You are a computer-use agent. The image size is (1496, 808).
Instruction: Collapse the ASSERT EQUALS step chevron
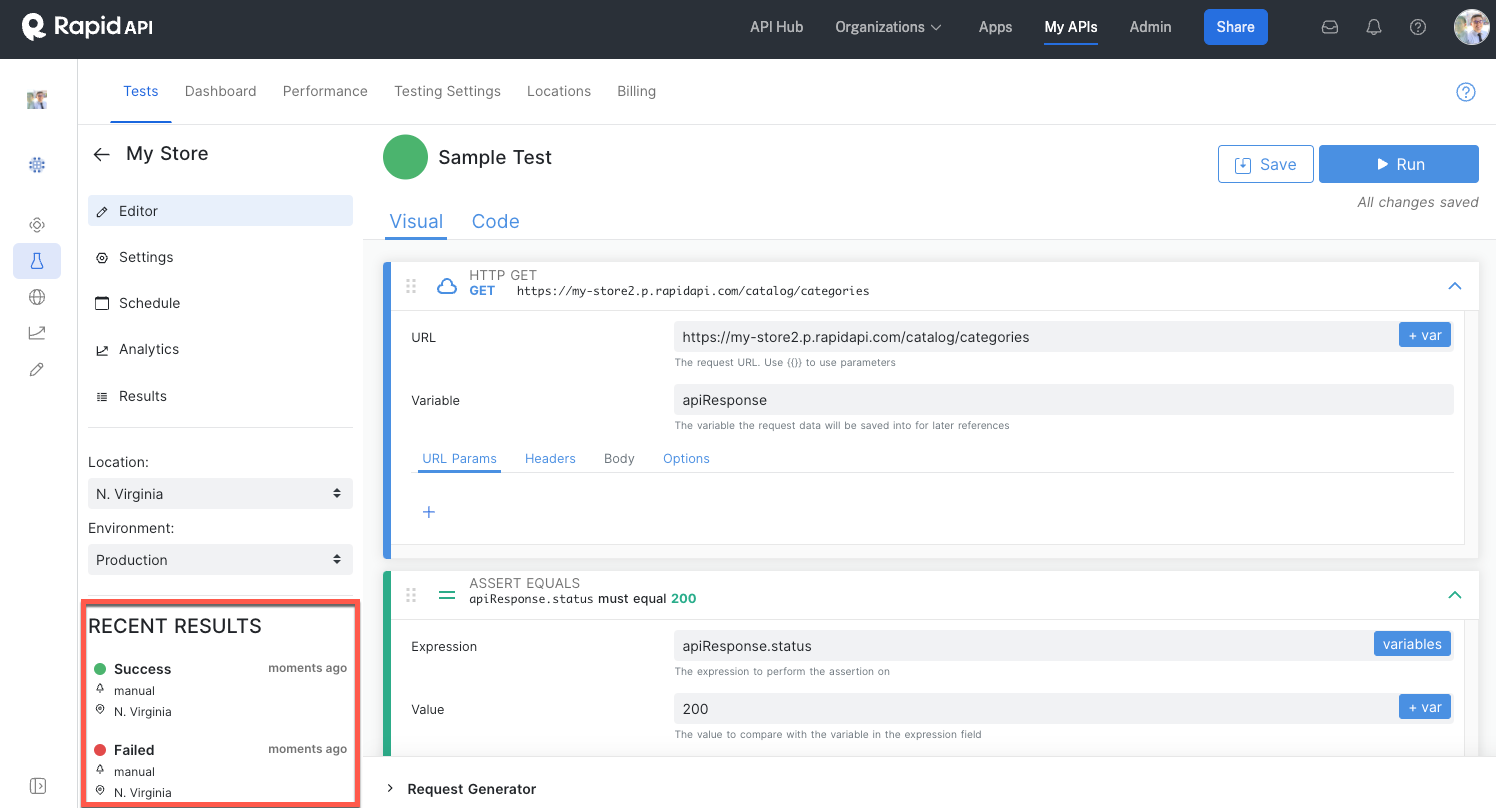[1455, 595]
